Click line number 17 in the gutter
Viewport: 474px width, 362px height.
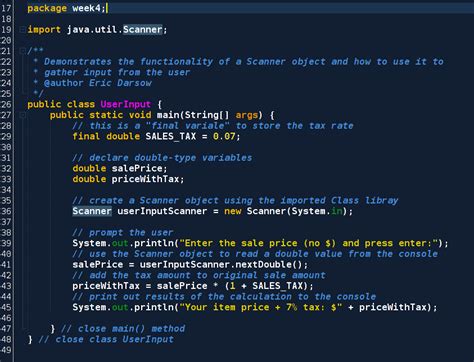pos(6,8)
